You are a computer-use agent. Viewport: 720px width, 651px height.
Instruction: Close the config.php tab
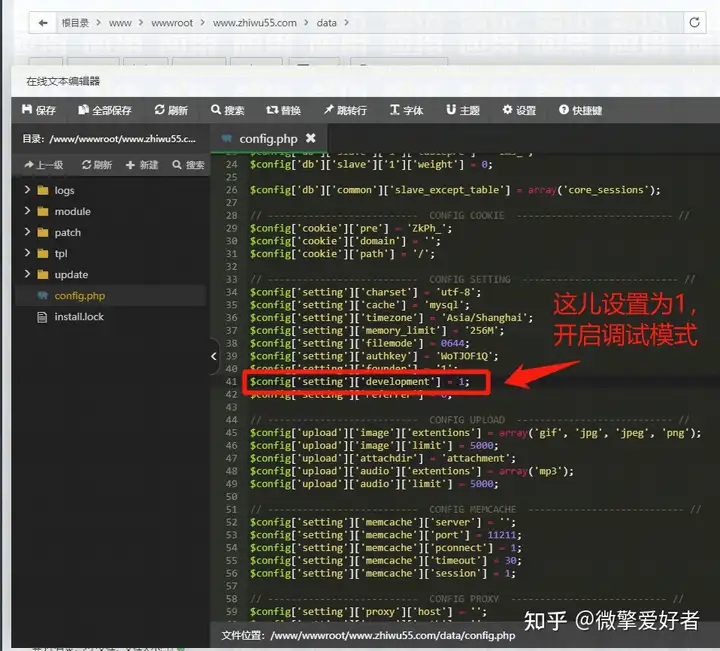click(x=311, y=138)
